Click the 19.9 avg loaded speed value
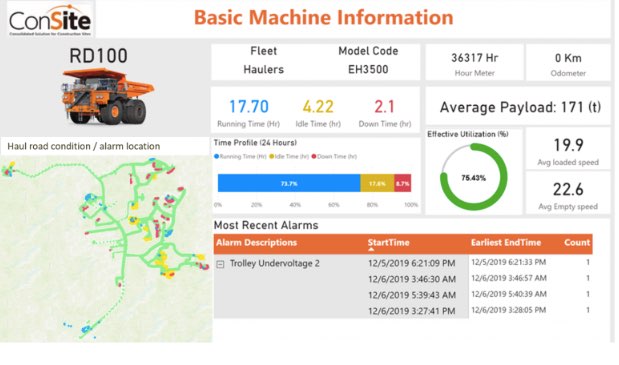Viewport: 619px width, 365px height. click(568, 145)
